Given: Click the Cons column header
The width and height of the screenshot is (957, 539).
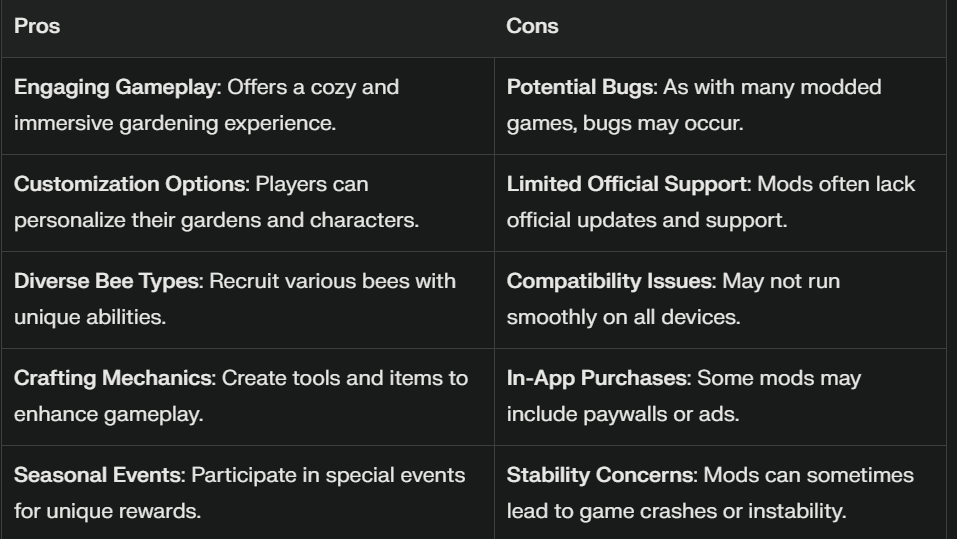Looking at the screenshot, I should point(532,26).
